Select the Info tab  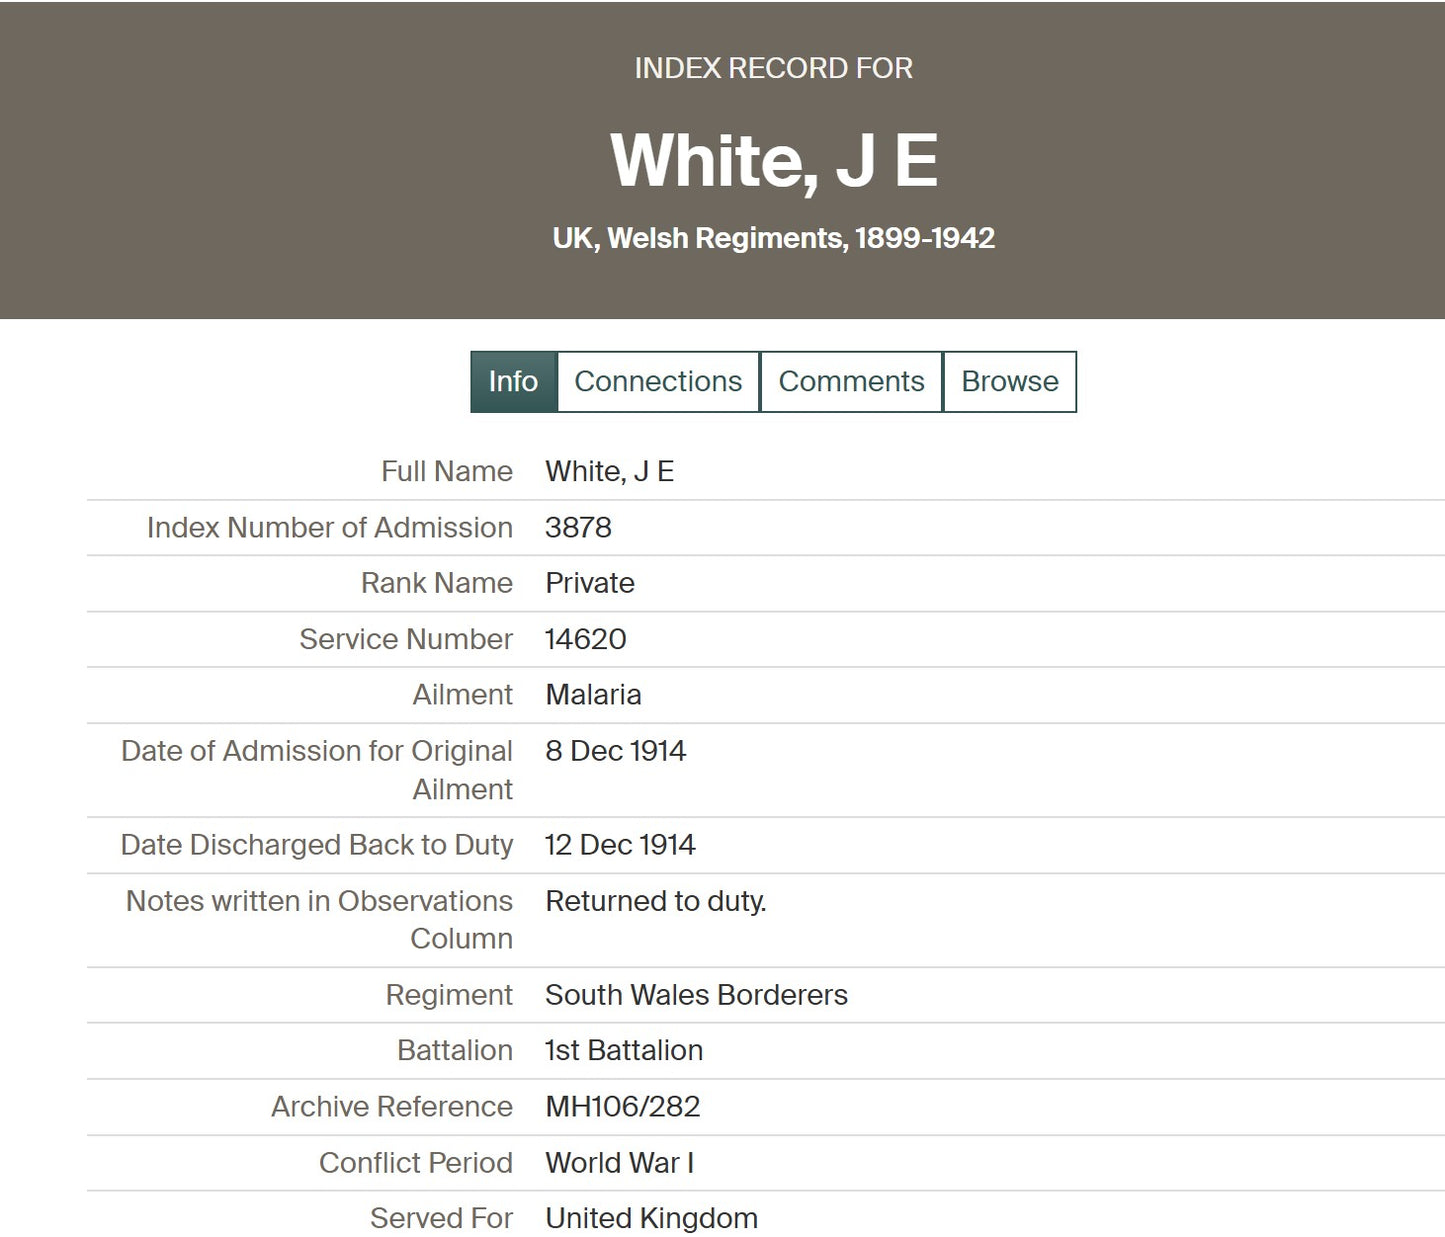tap(513, 381)
